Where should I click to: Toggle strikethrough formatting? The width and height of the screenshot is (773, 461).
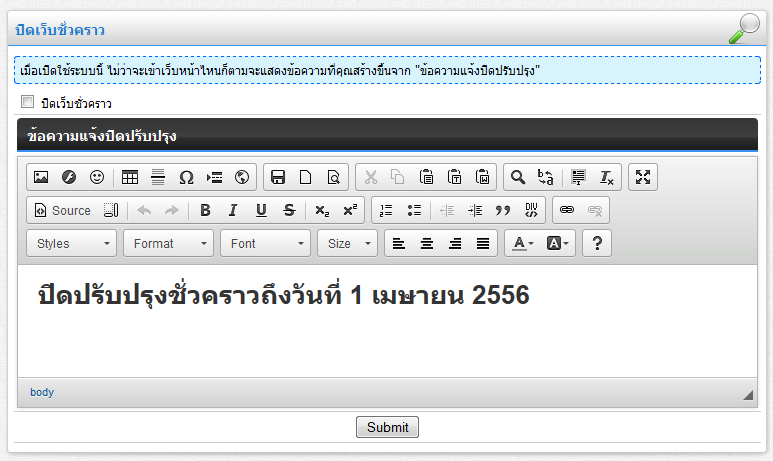coord(289,211)
